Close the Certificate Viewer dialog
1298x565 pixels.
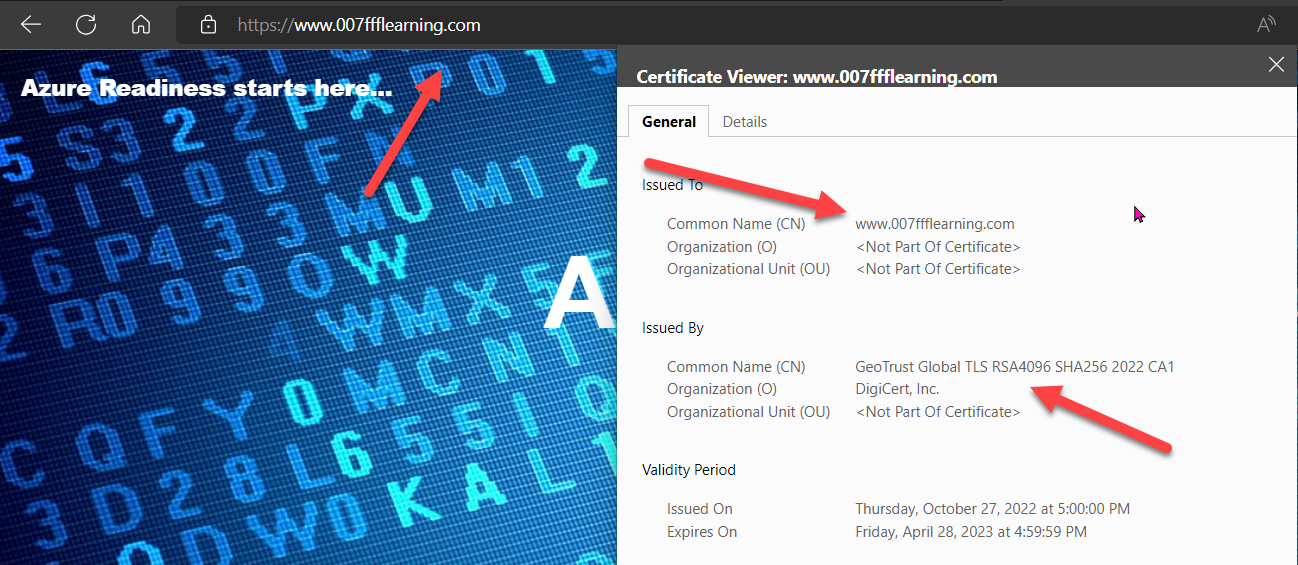pos(1276,65)
